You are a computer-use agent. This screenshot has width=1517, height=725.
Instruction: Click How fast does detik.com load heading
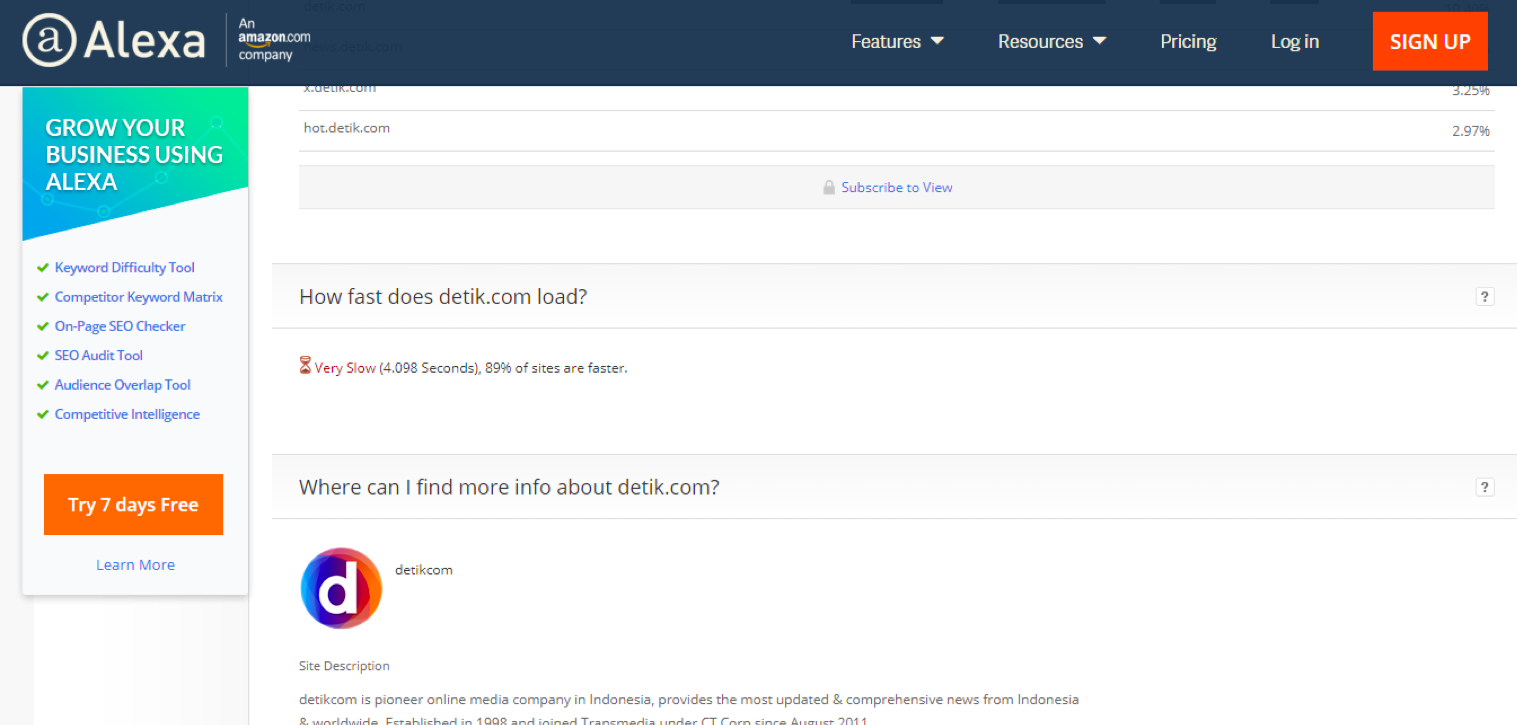tap(443, 297)
